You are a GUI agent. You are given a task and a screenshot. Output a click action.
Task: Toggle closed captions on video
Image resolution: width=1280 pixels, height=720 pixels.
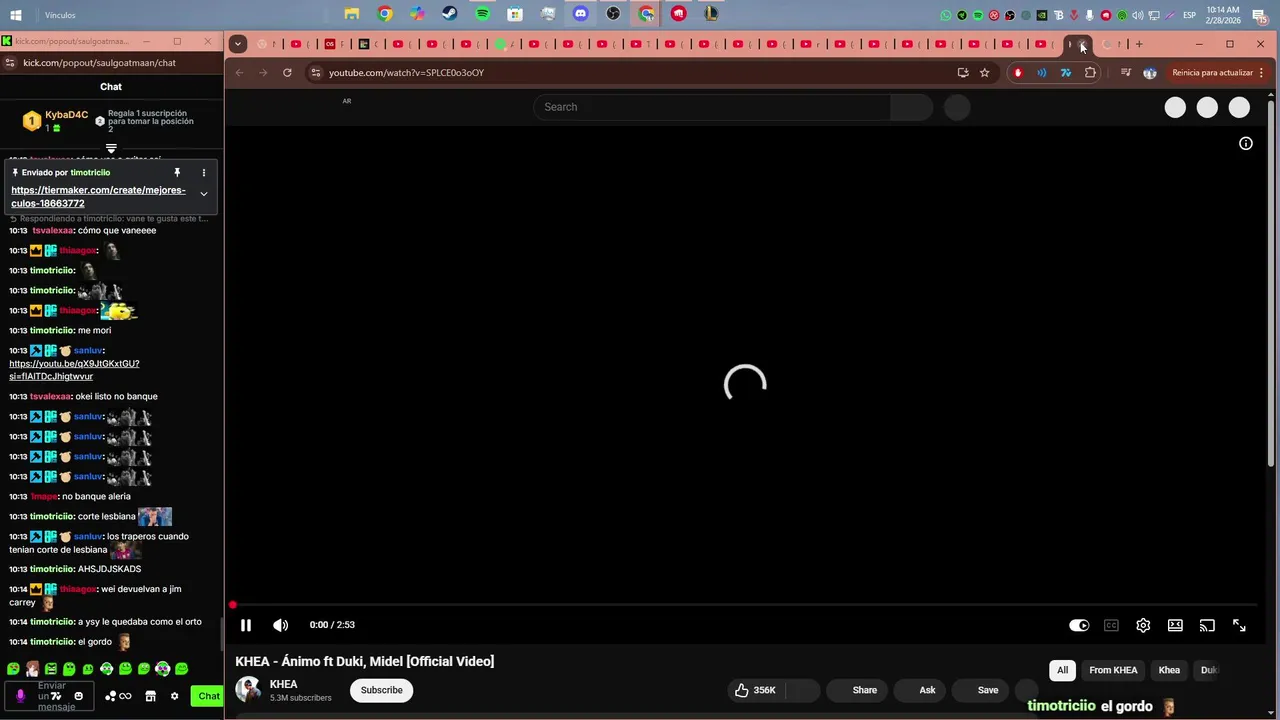[x=1111, y=625]
